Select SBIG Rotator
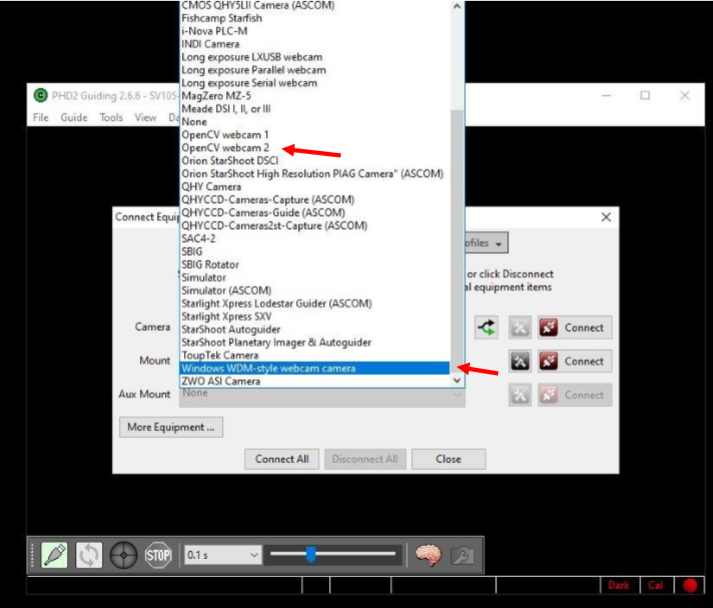 pyautogui.click(x=315, y=264)
